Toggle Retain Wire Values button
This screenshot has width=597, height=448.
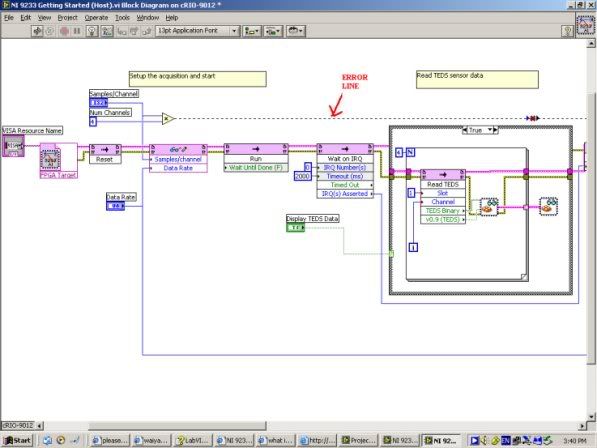click(x=107, y=31)
